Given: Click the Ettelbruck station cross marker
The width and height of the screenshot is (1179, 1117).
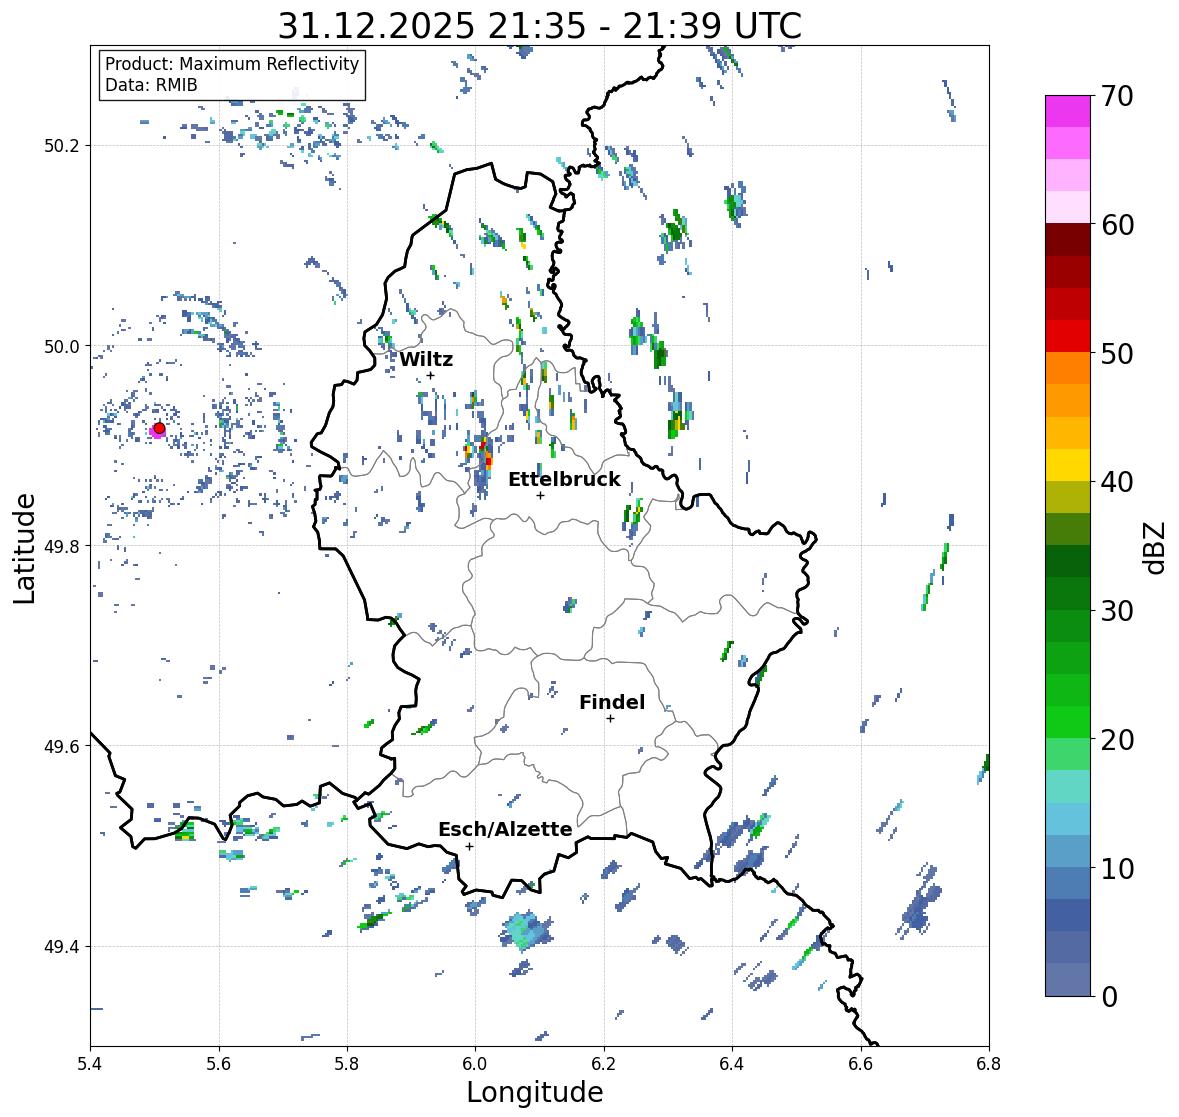Looking at the screenshot, I should (x=540, y=495).
